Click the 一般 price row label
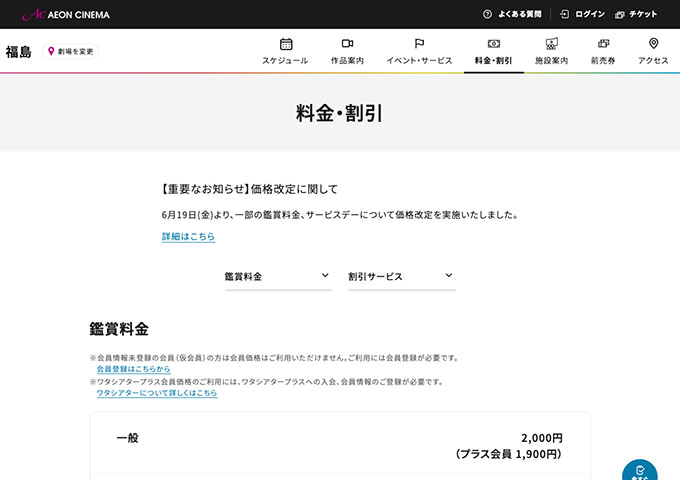The width and height of the screenshot is (680, 480). tap(128, 438)
